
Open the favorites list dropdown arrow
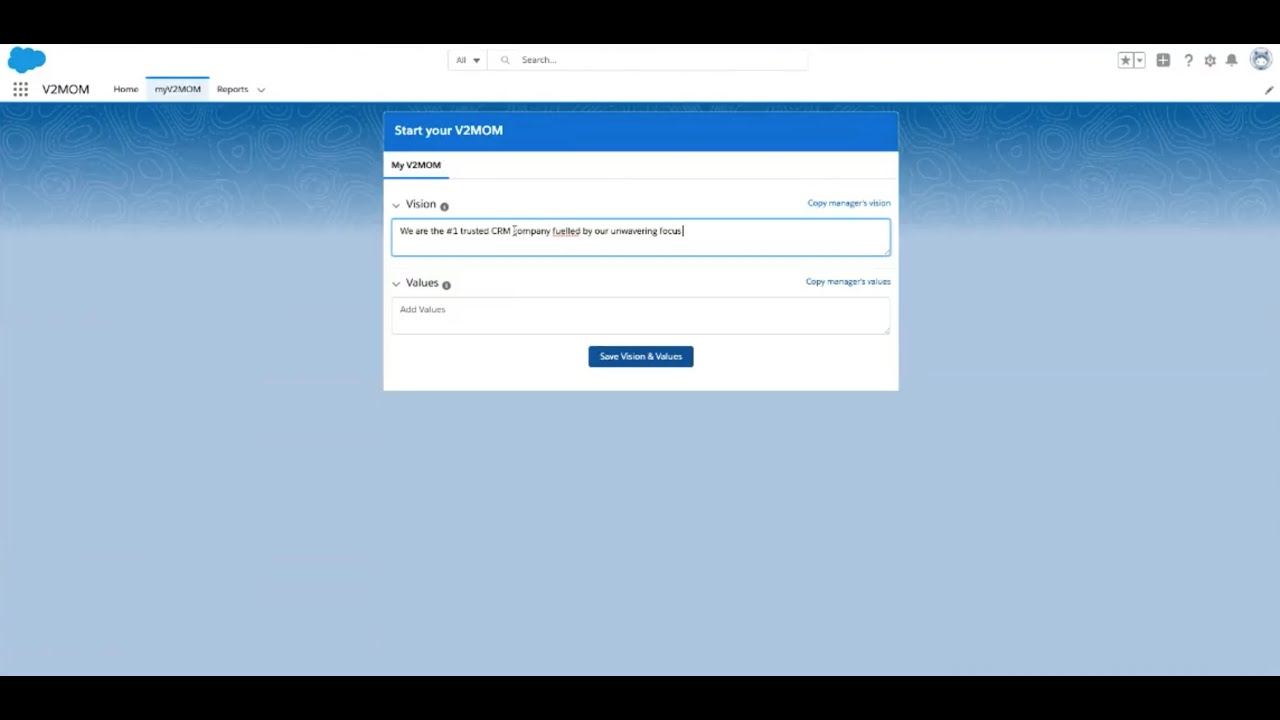click(x=1139, y=60)
